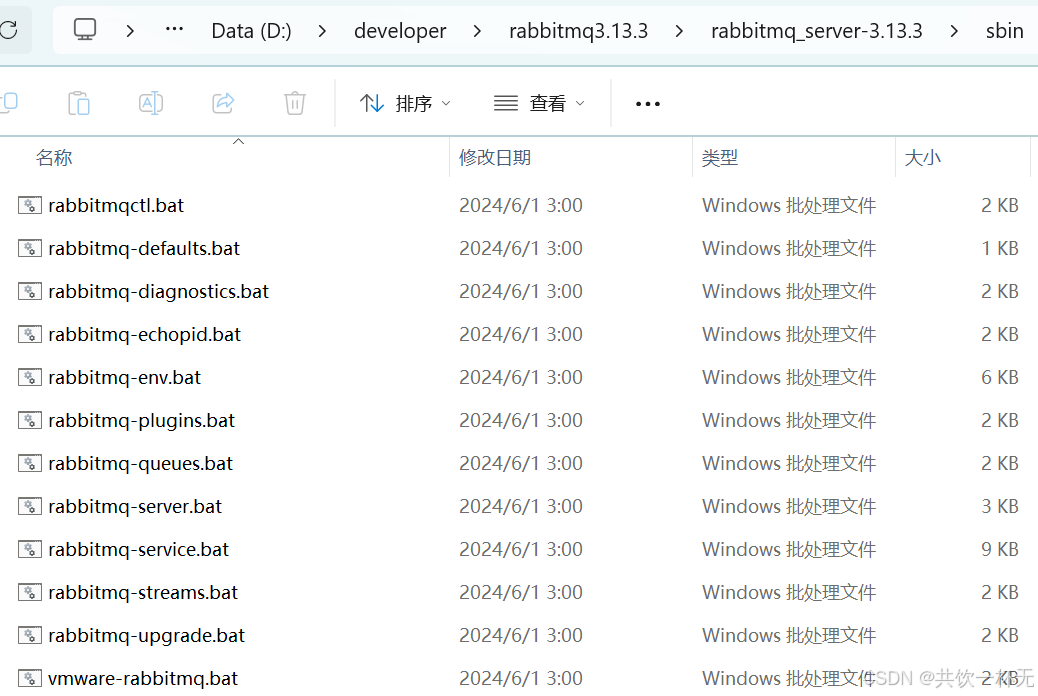Sort by 名称 column header
Viewport: 1038px width, 696px height.
coord(54,158)
